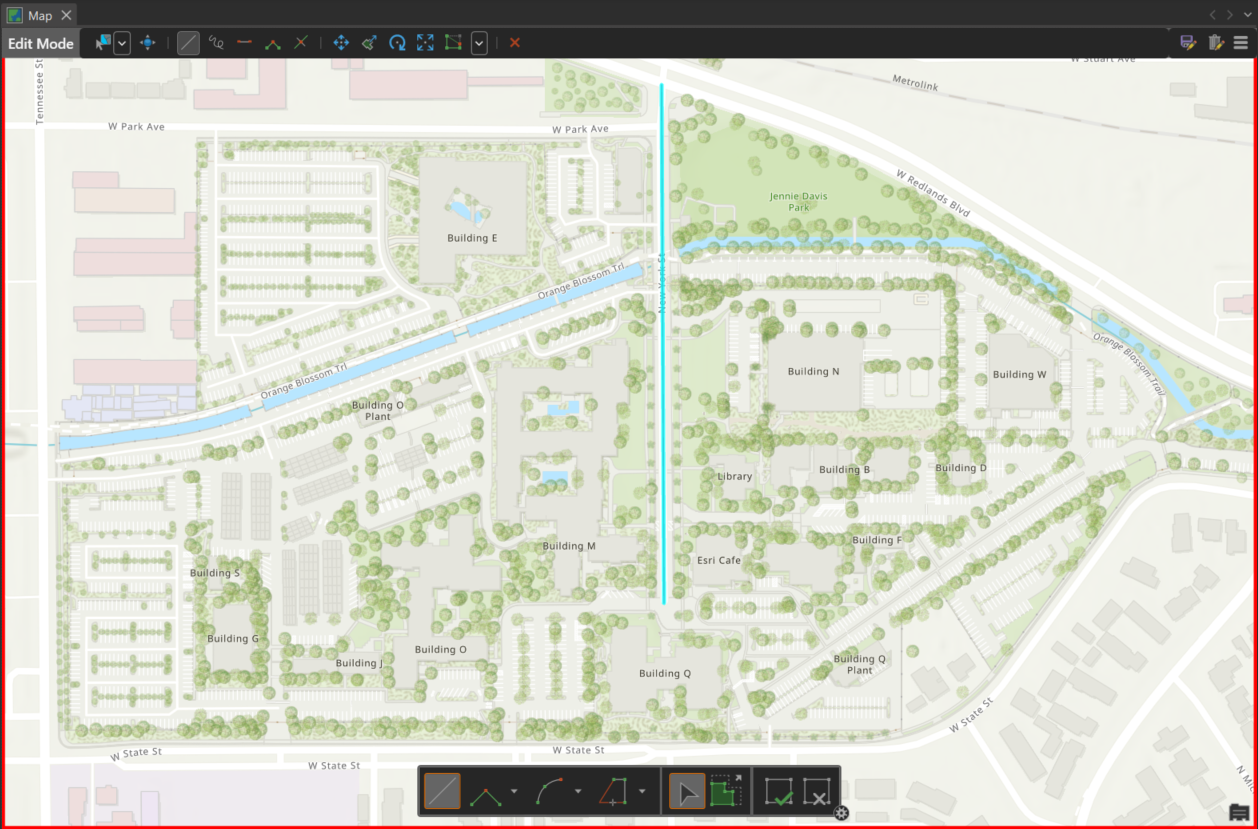The height and width of the screenshot is (829, 1258).
Task: Expand the tools gallery dropdown in top toolbar
Action: 479,43
